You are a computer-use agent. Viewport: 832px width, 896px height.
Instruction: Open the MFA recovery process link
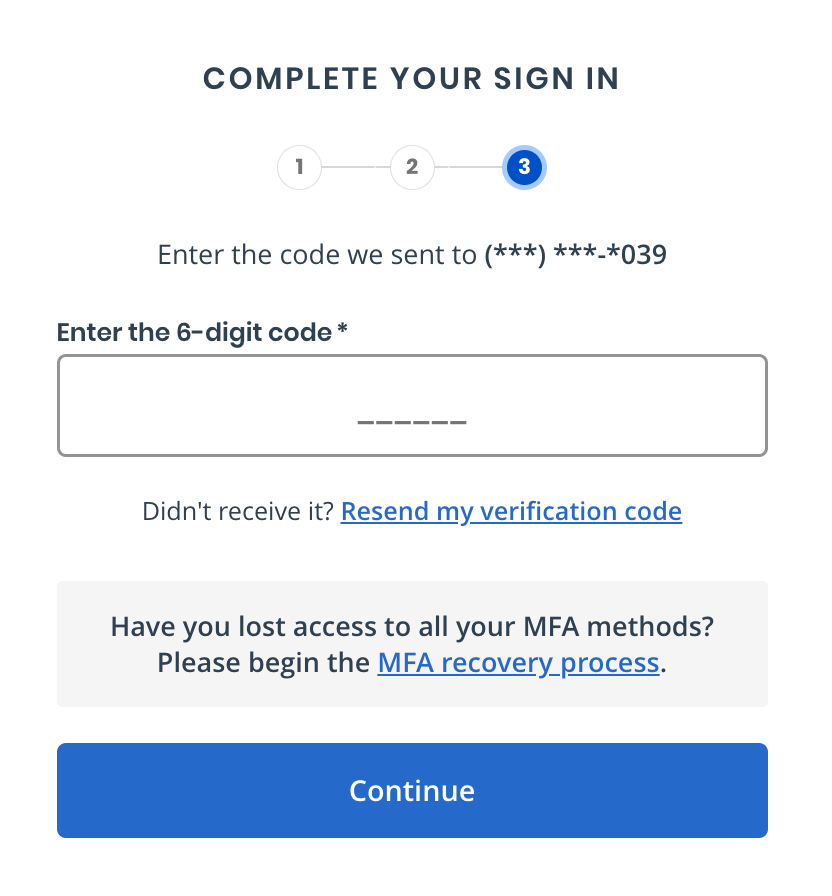[x=518, y=662]
